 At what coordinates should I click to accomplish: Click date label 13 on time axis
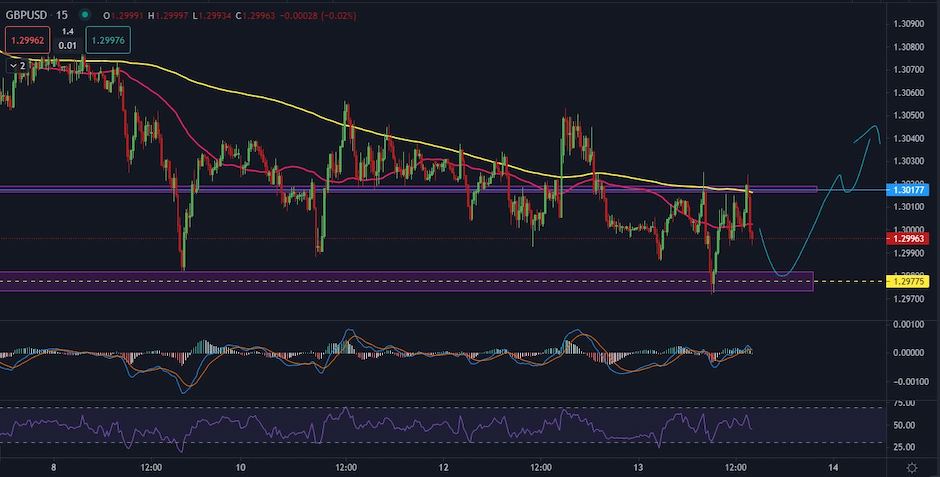coord(638,467)
